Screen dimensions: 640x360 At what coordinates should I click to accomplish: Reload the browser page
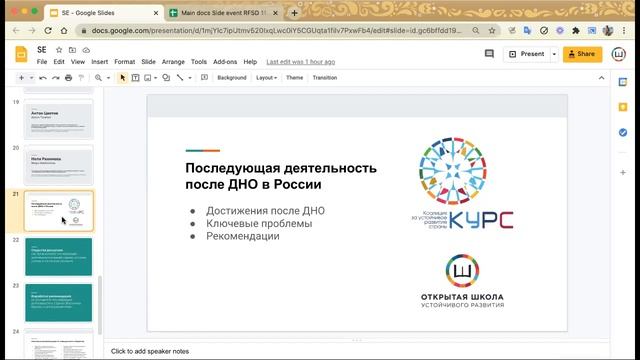point(48,31)
